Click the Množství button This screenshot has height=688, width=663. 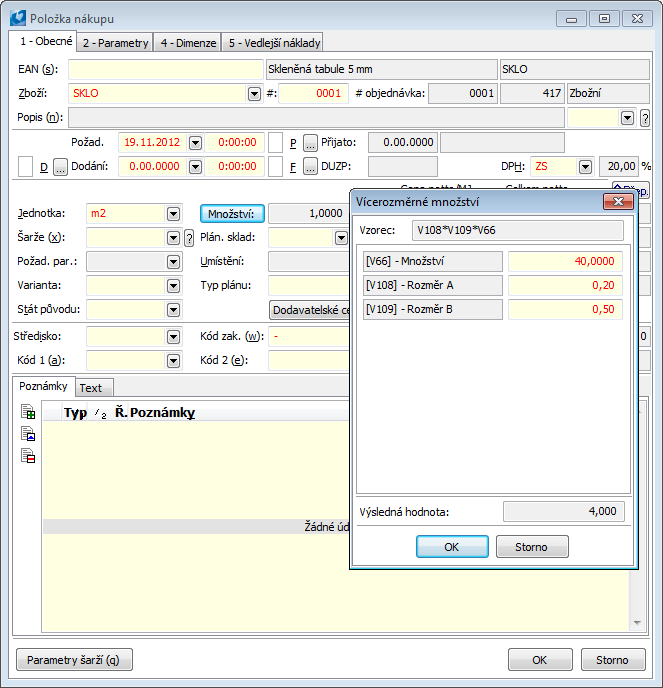(232, 214)
